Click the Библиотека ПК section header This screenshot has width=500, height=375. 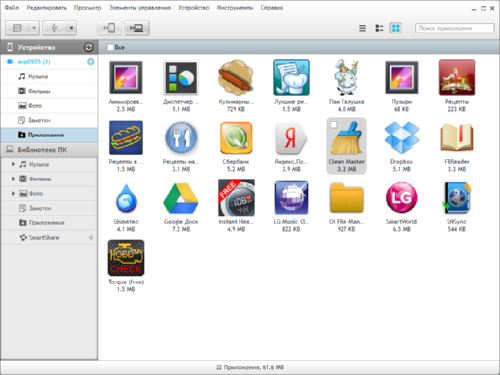coord(49,150)
